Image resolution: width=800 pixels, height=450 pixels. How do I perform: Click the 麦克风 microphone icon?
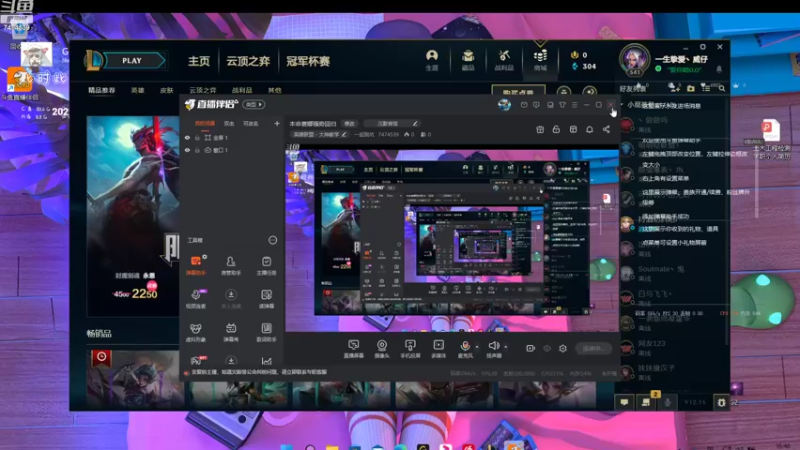tap(465, 348)
